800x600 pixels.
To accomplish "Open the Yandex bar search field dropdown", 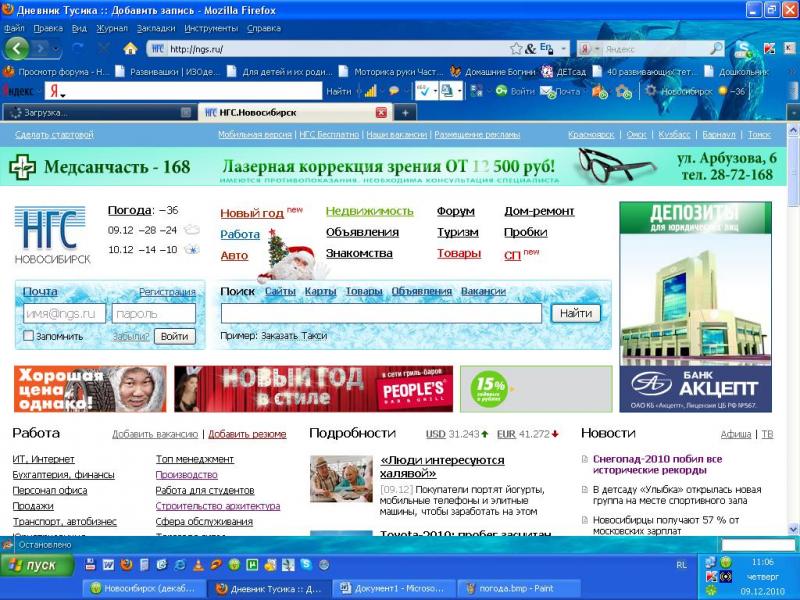I will coord(63,95).
